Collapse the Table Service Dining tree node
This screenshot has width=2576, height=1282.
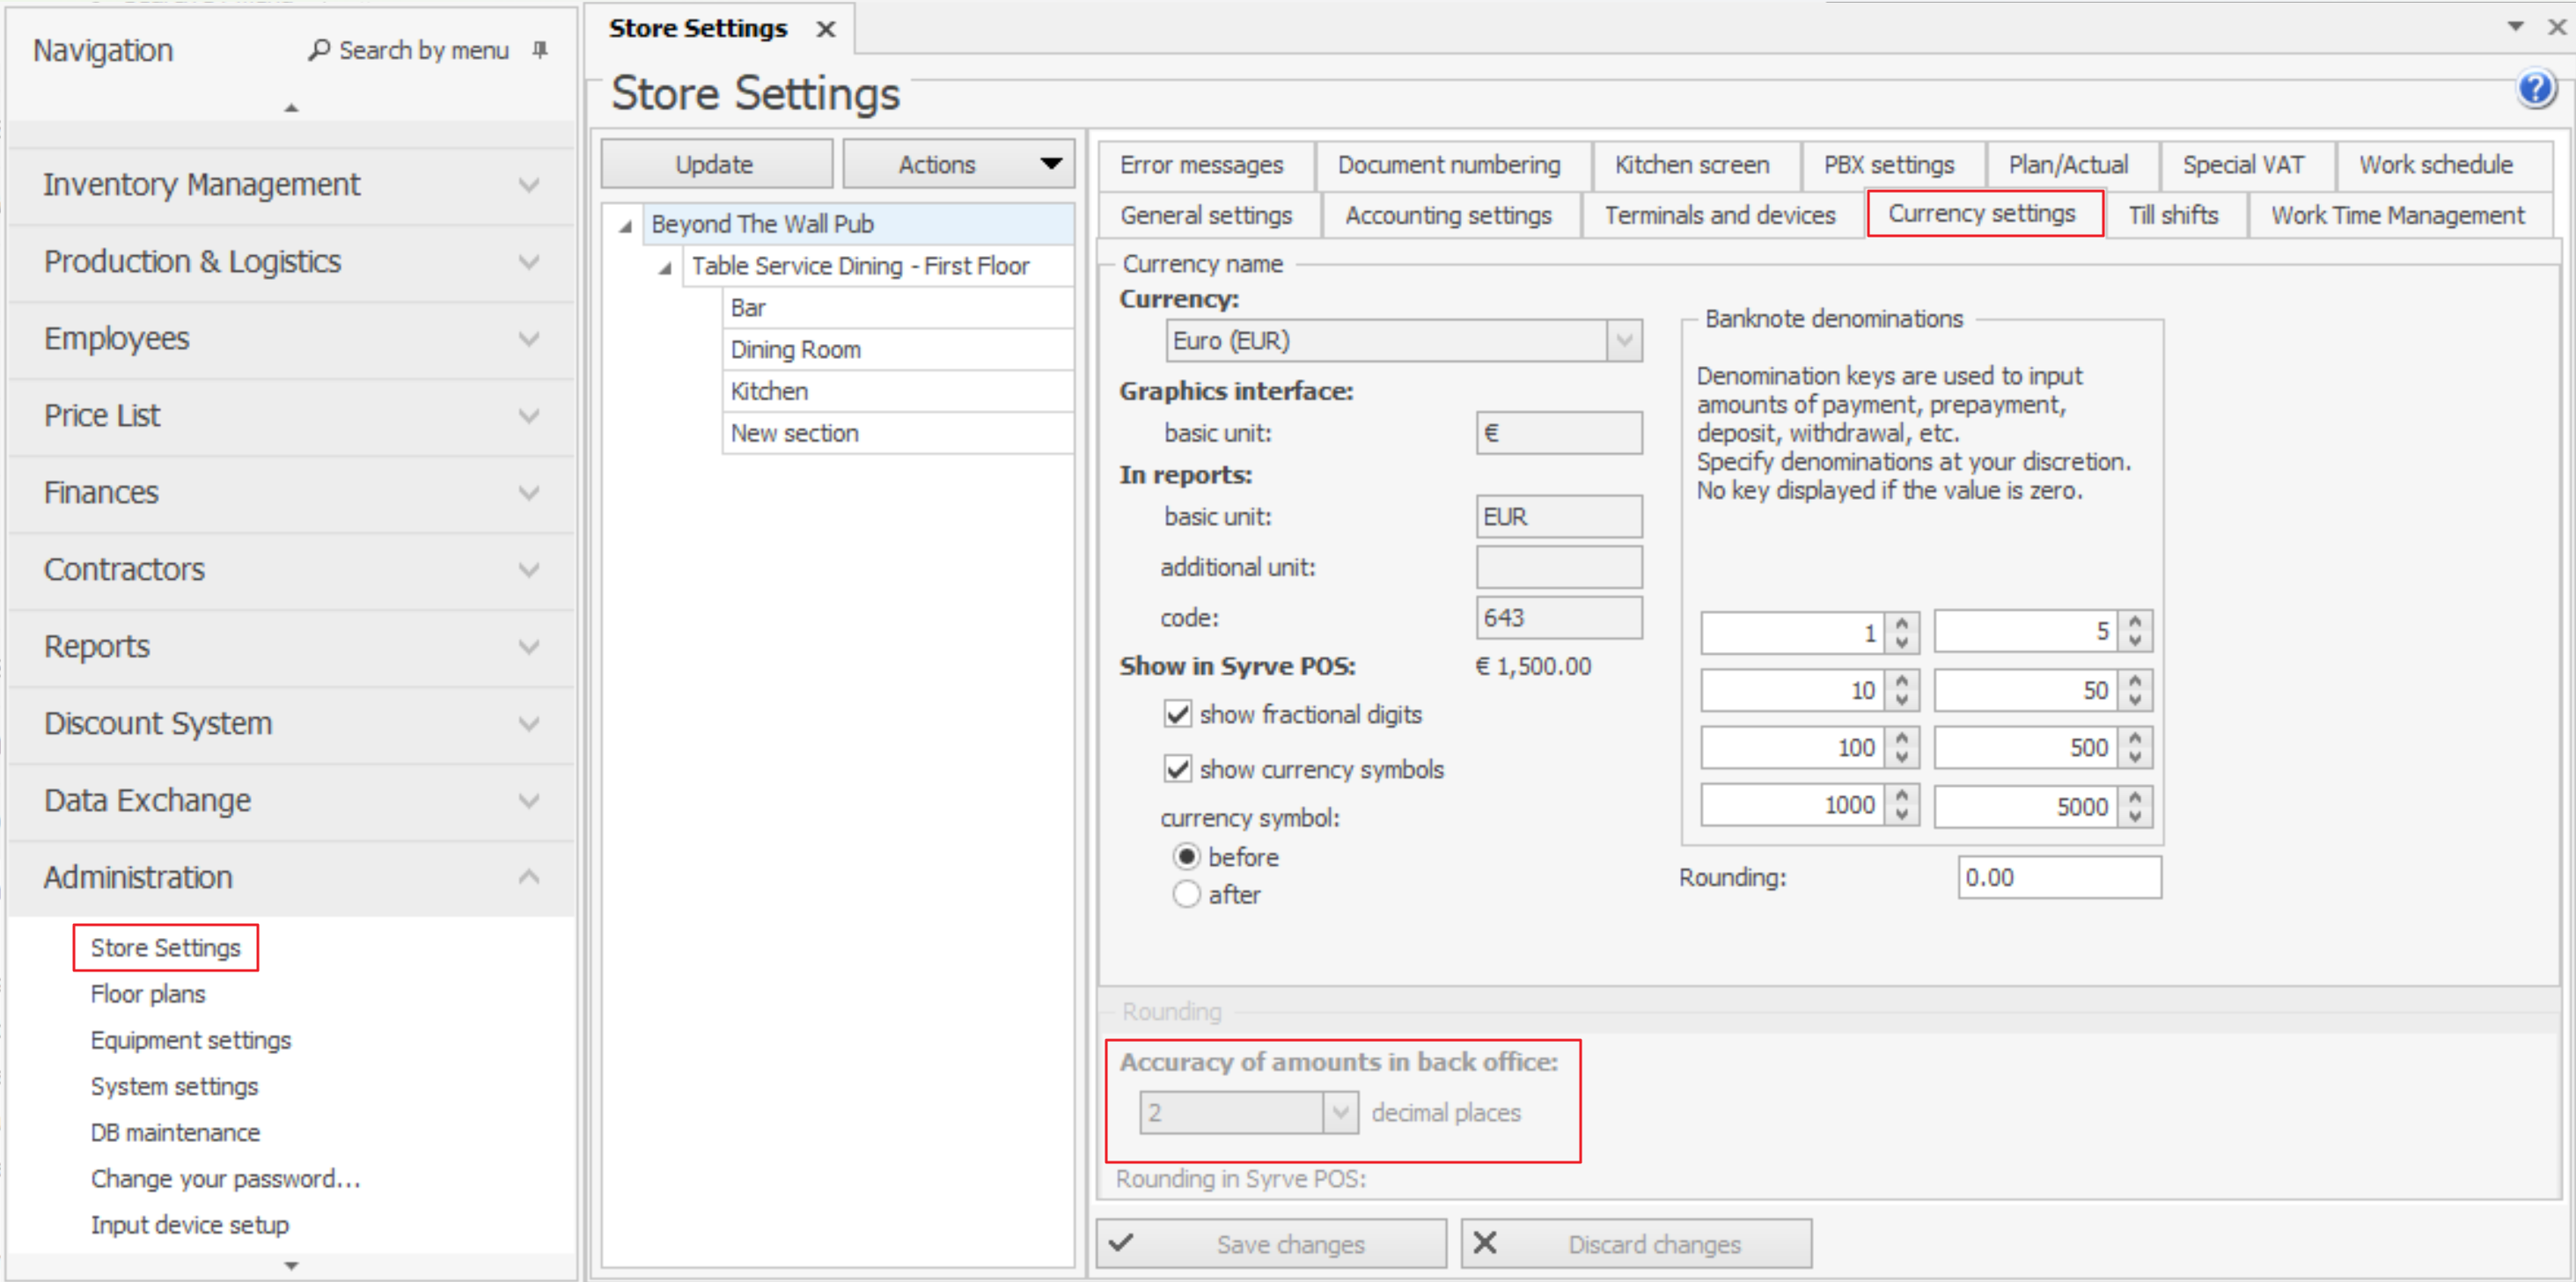click(665, 268)
